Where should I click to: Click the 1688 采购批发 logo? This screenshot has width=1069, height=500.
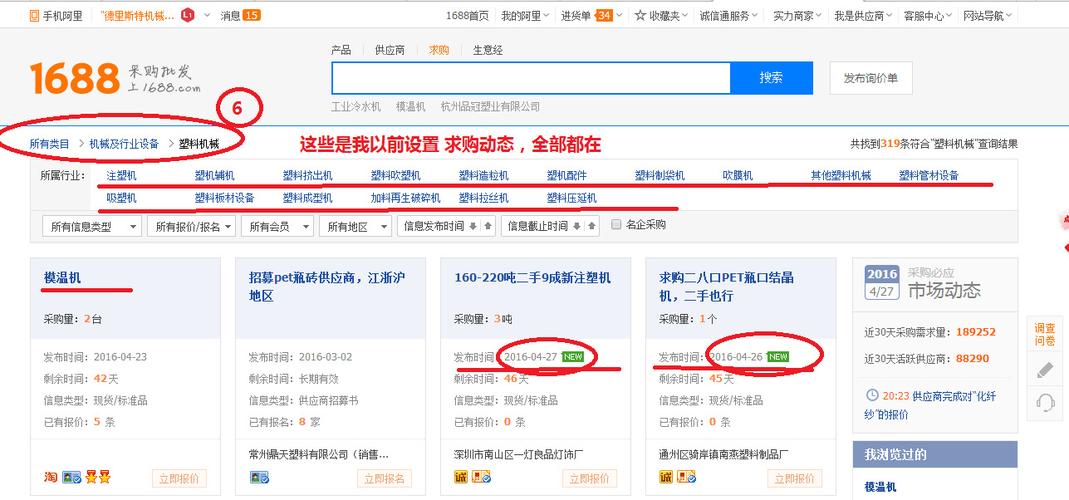coord(115,78)
